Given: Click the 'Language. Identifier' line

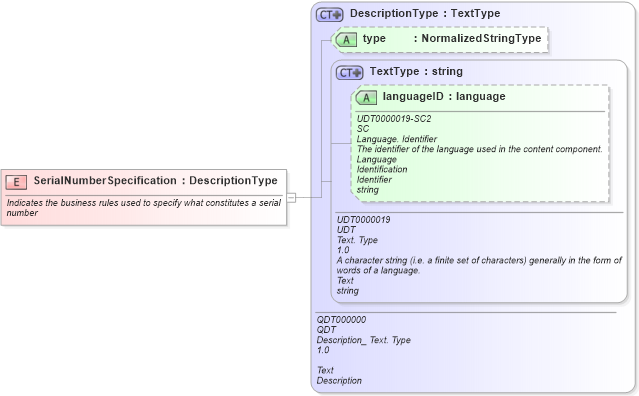Looking at the screenshot, I should (x=397, y=139).
